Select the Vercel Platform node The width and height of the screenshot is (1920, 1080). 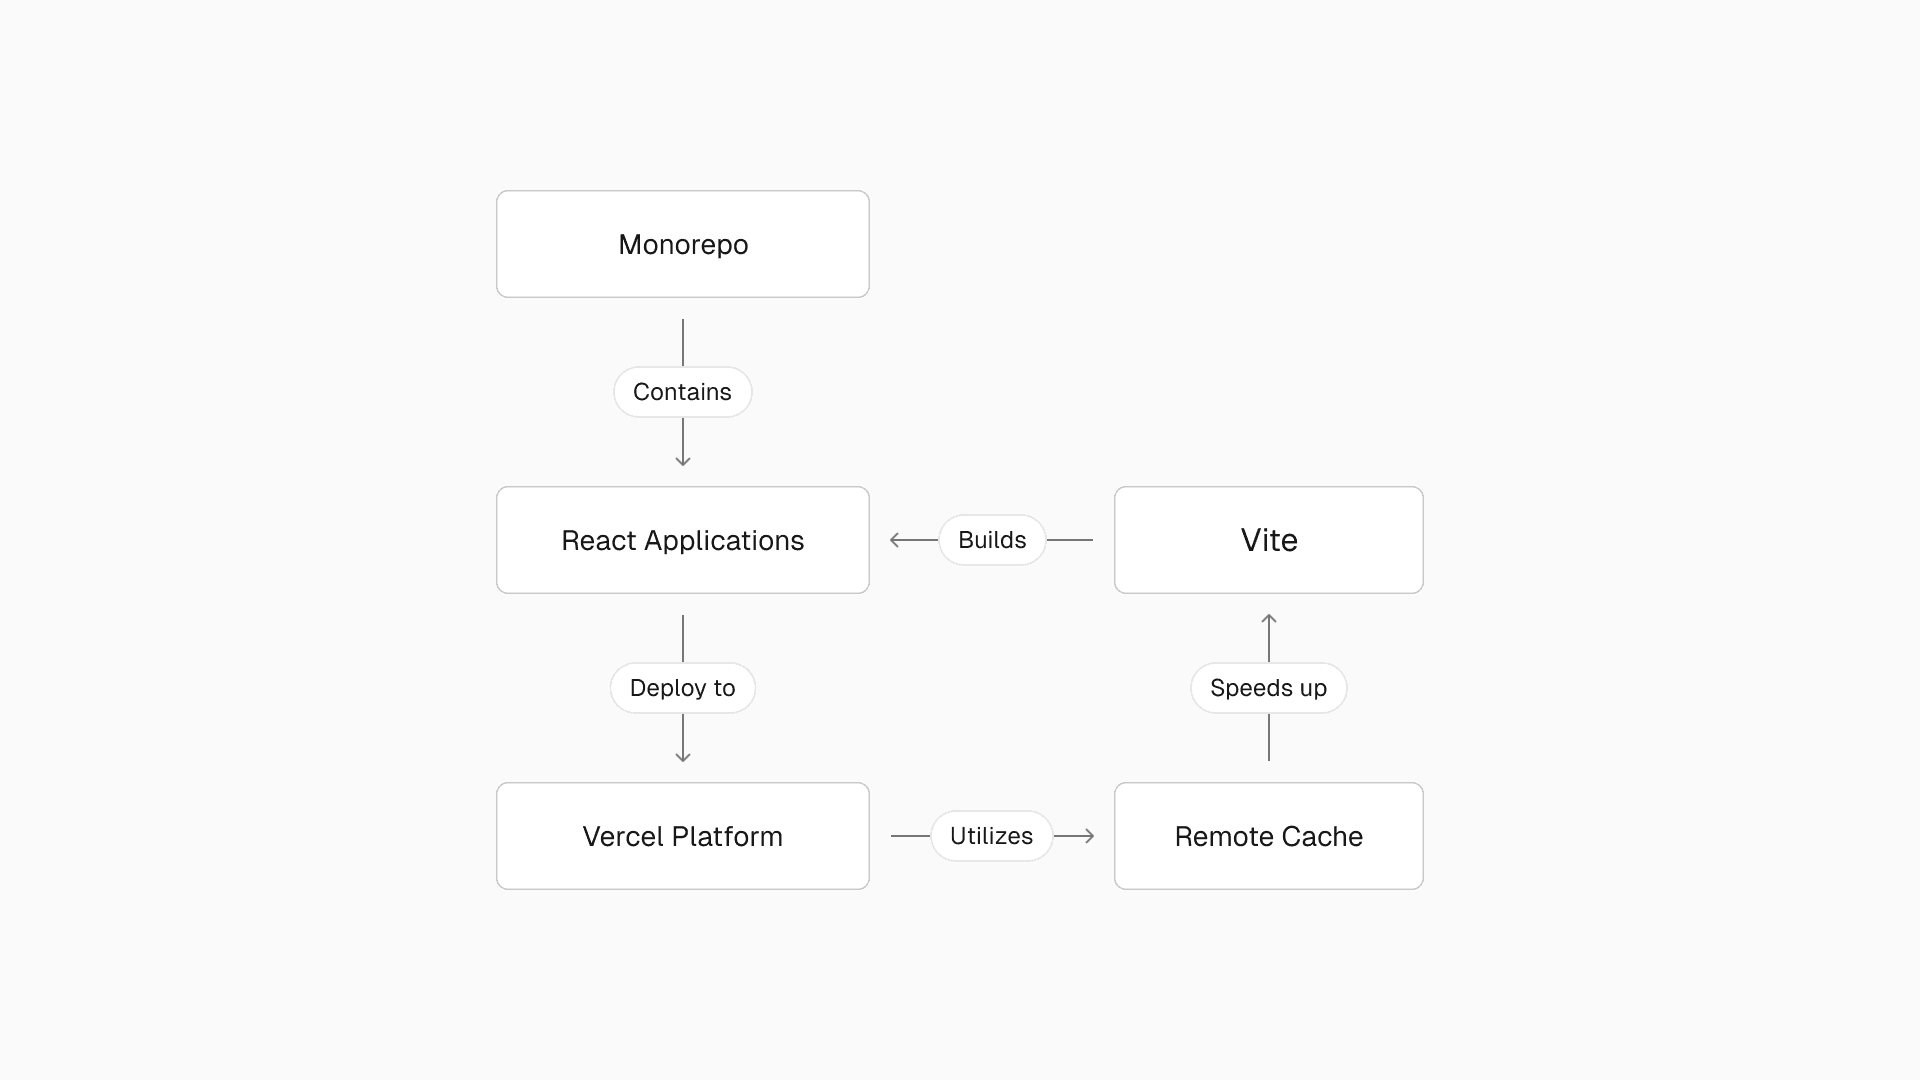(683, 836)
